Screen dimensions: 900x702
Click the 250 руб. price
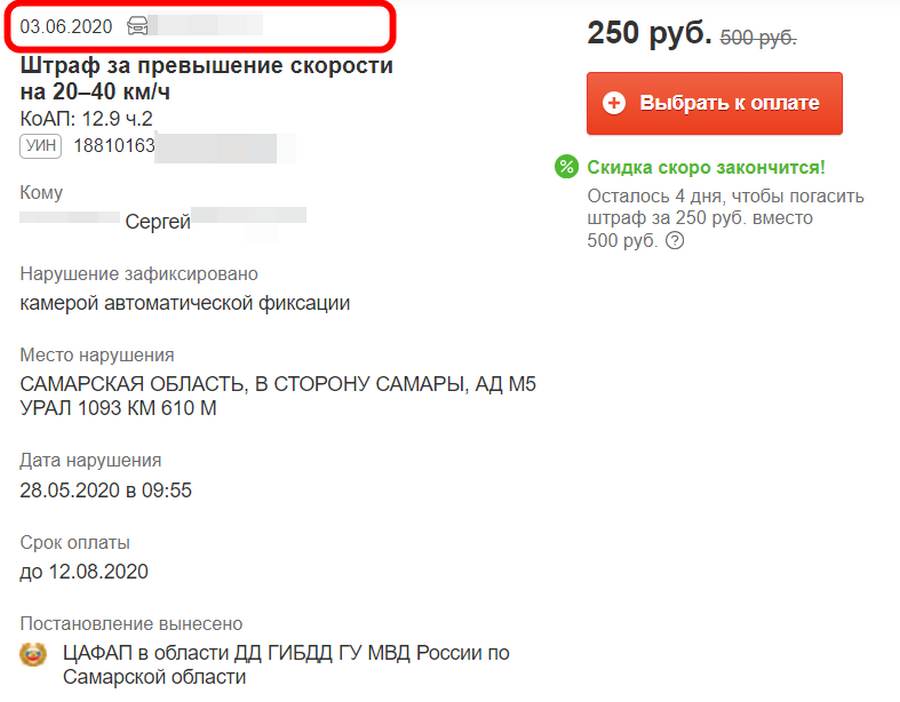pyautogui.click(x=649, y=33)
